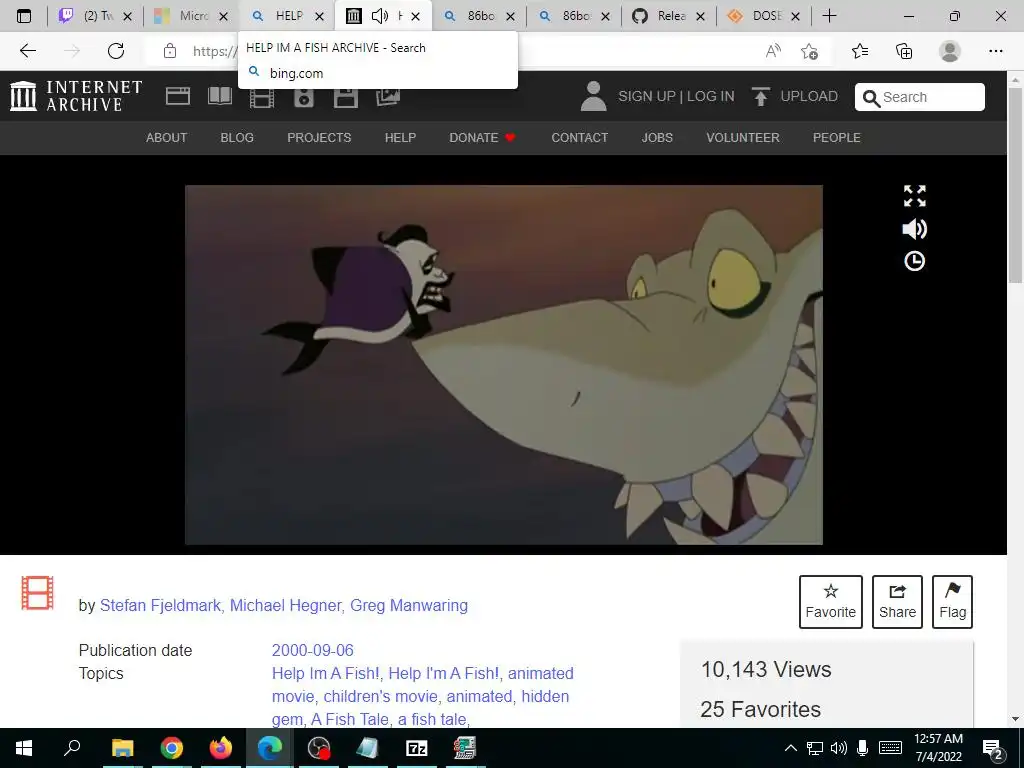Screen dimensions: 1024x768
Task: Open the DONATE link
Action: [x=482, y=138]
